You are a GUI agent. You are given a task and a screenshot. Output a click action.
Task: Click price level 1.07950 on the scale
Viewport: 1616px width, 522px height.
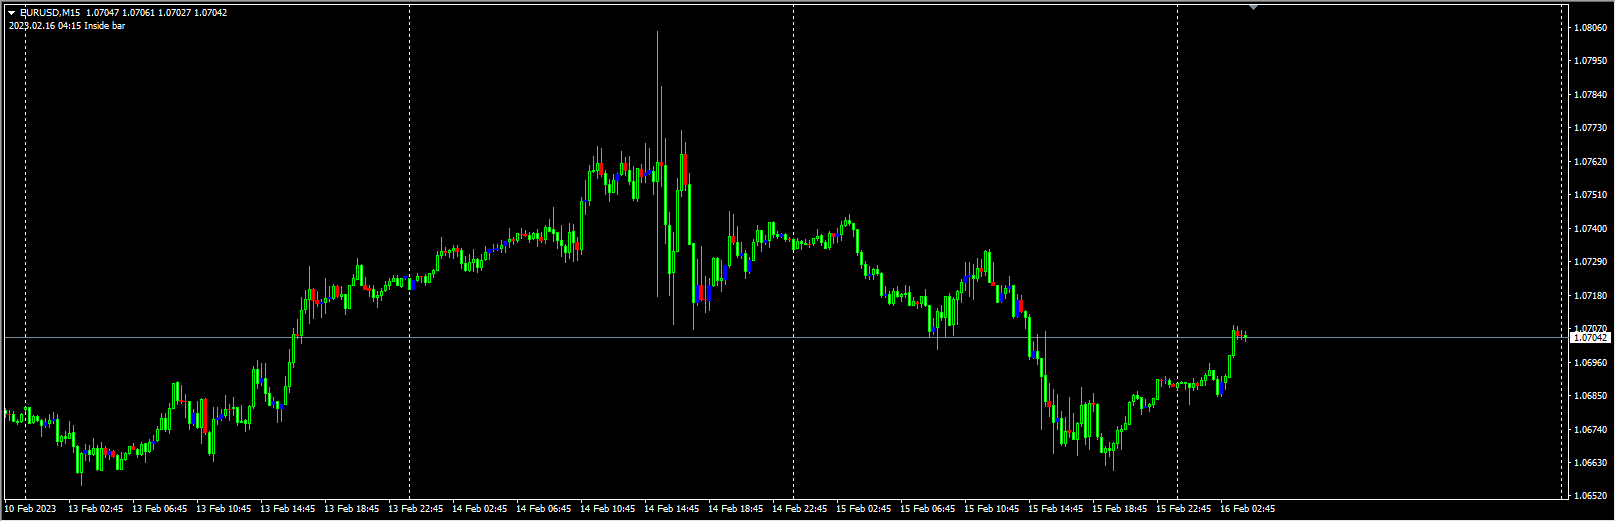(x=1590, y=61)
